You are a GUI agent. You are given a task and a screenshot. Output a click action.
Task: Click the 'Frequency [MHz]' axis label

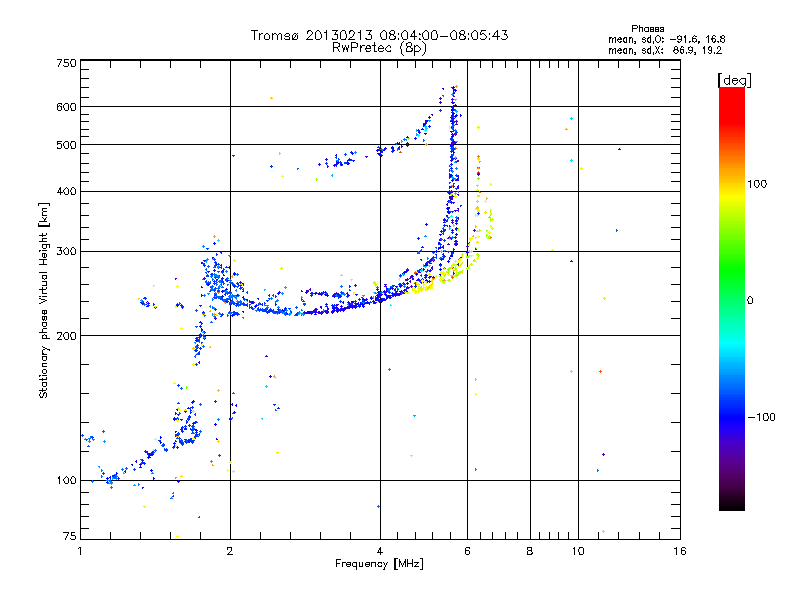379,564
